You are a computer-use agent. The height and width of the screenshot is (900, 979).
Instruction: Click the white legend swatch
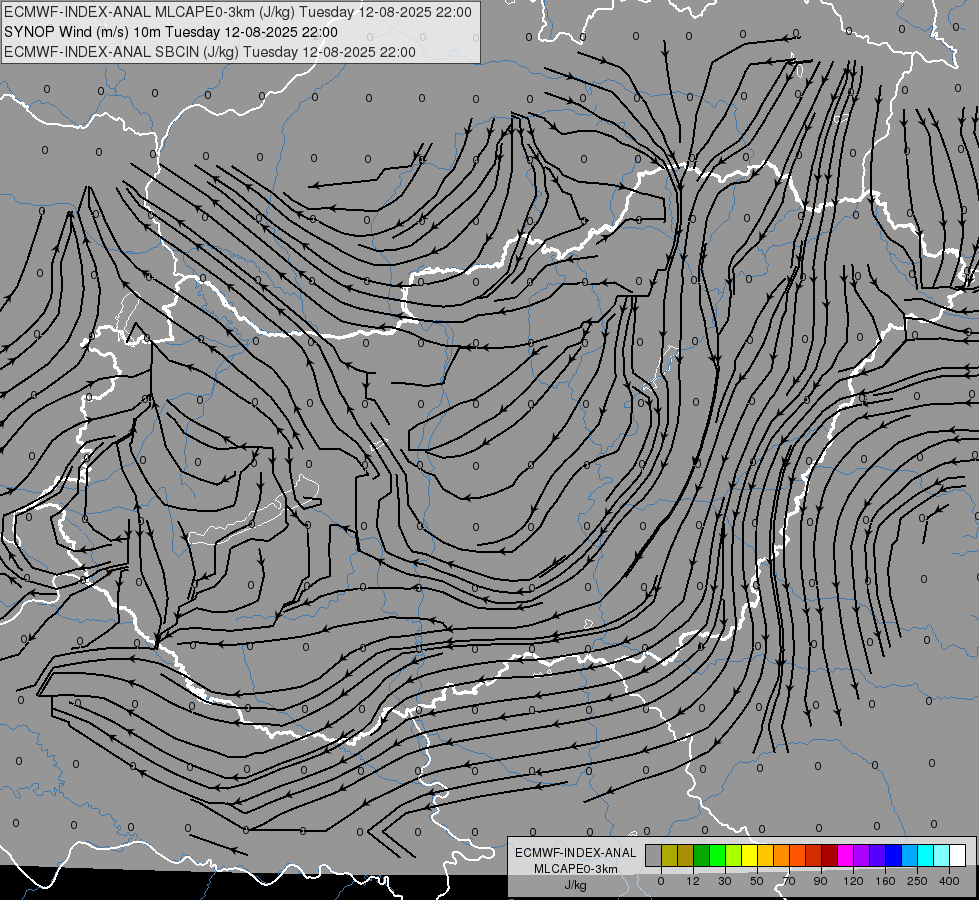(958, 855)
